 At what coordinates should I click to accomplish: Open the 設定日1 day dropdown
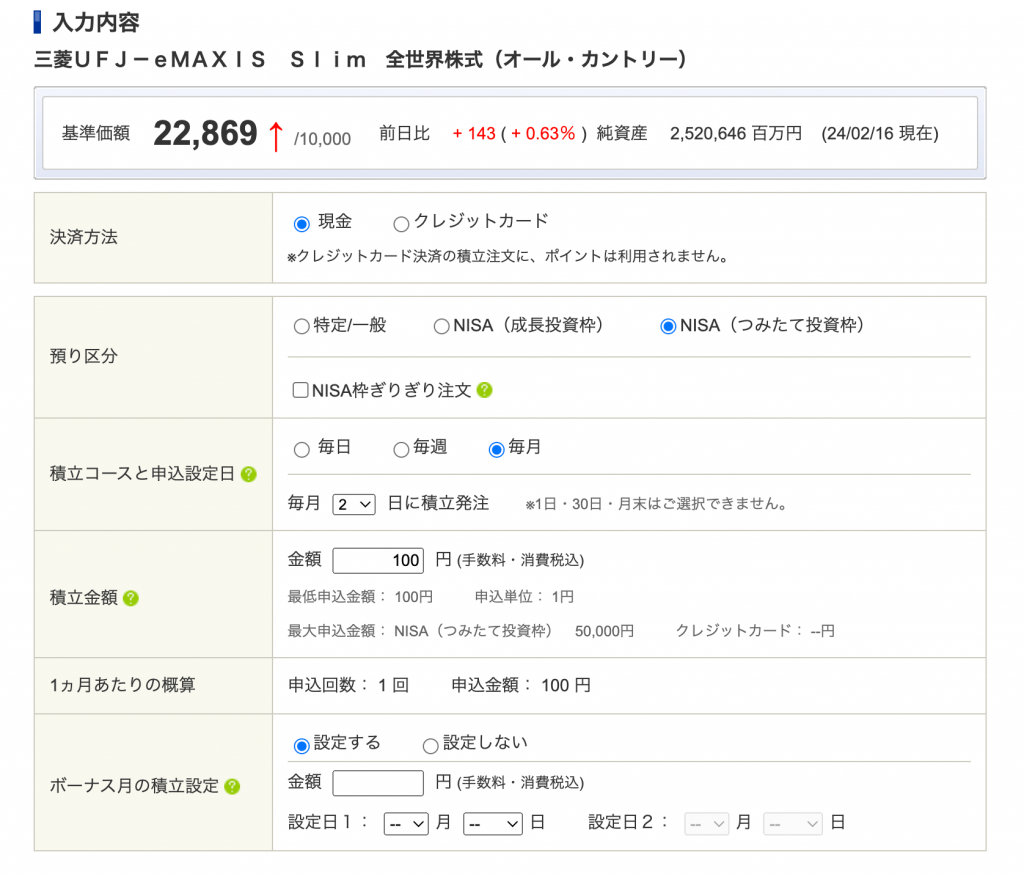(492, 822)
